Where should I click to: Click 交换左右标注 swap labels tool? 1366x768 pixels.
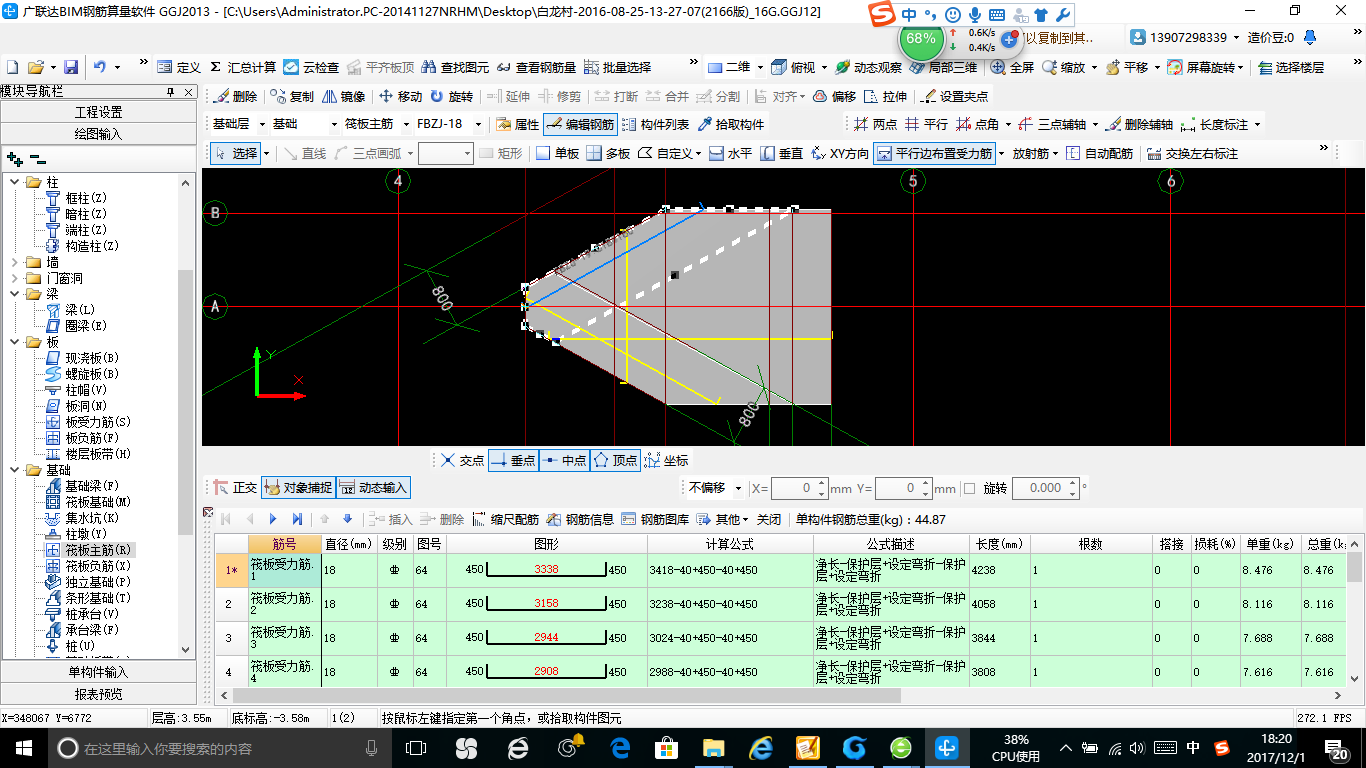pos(1192,153)
